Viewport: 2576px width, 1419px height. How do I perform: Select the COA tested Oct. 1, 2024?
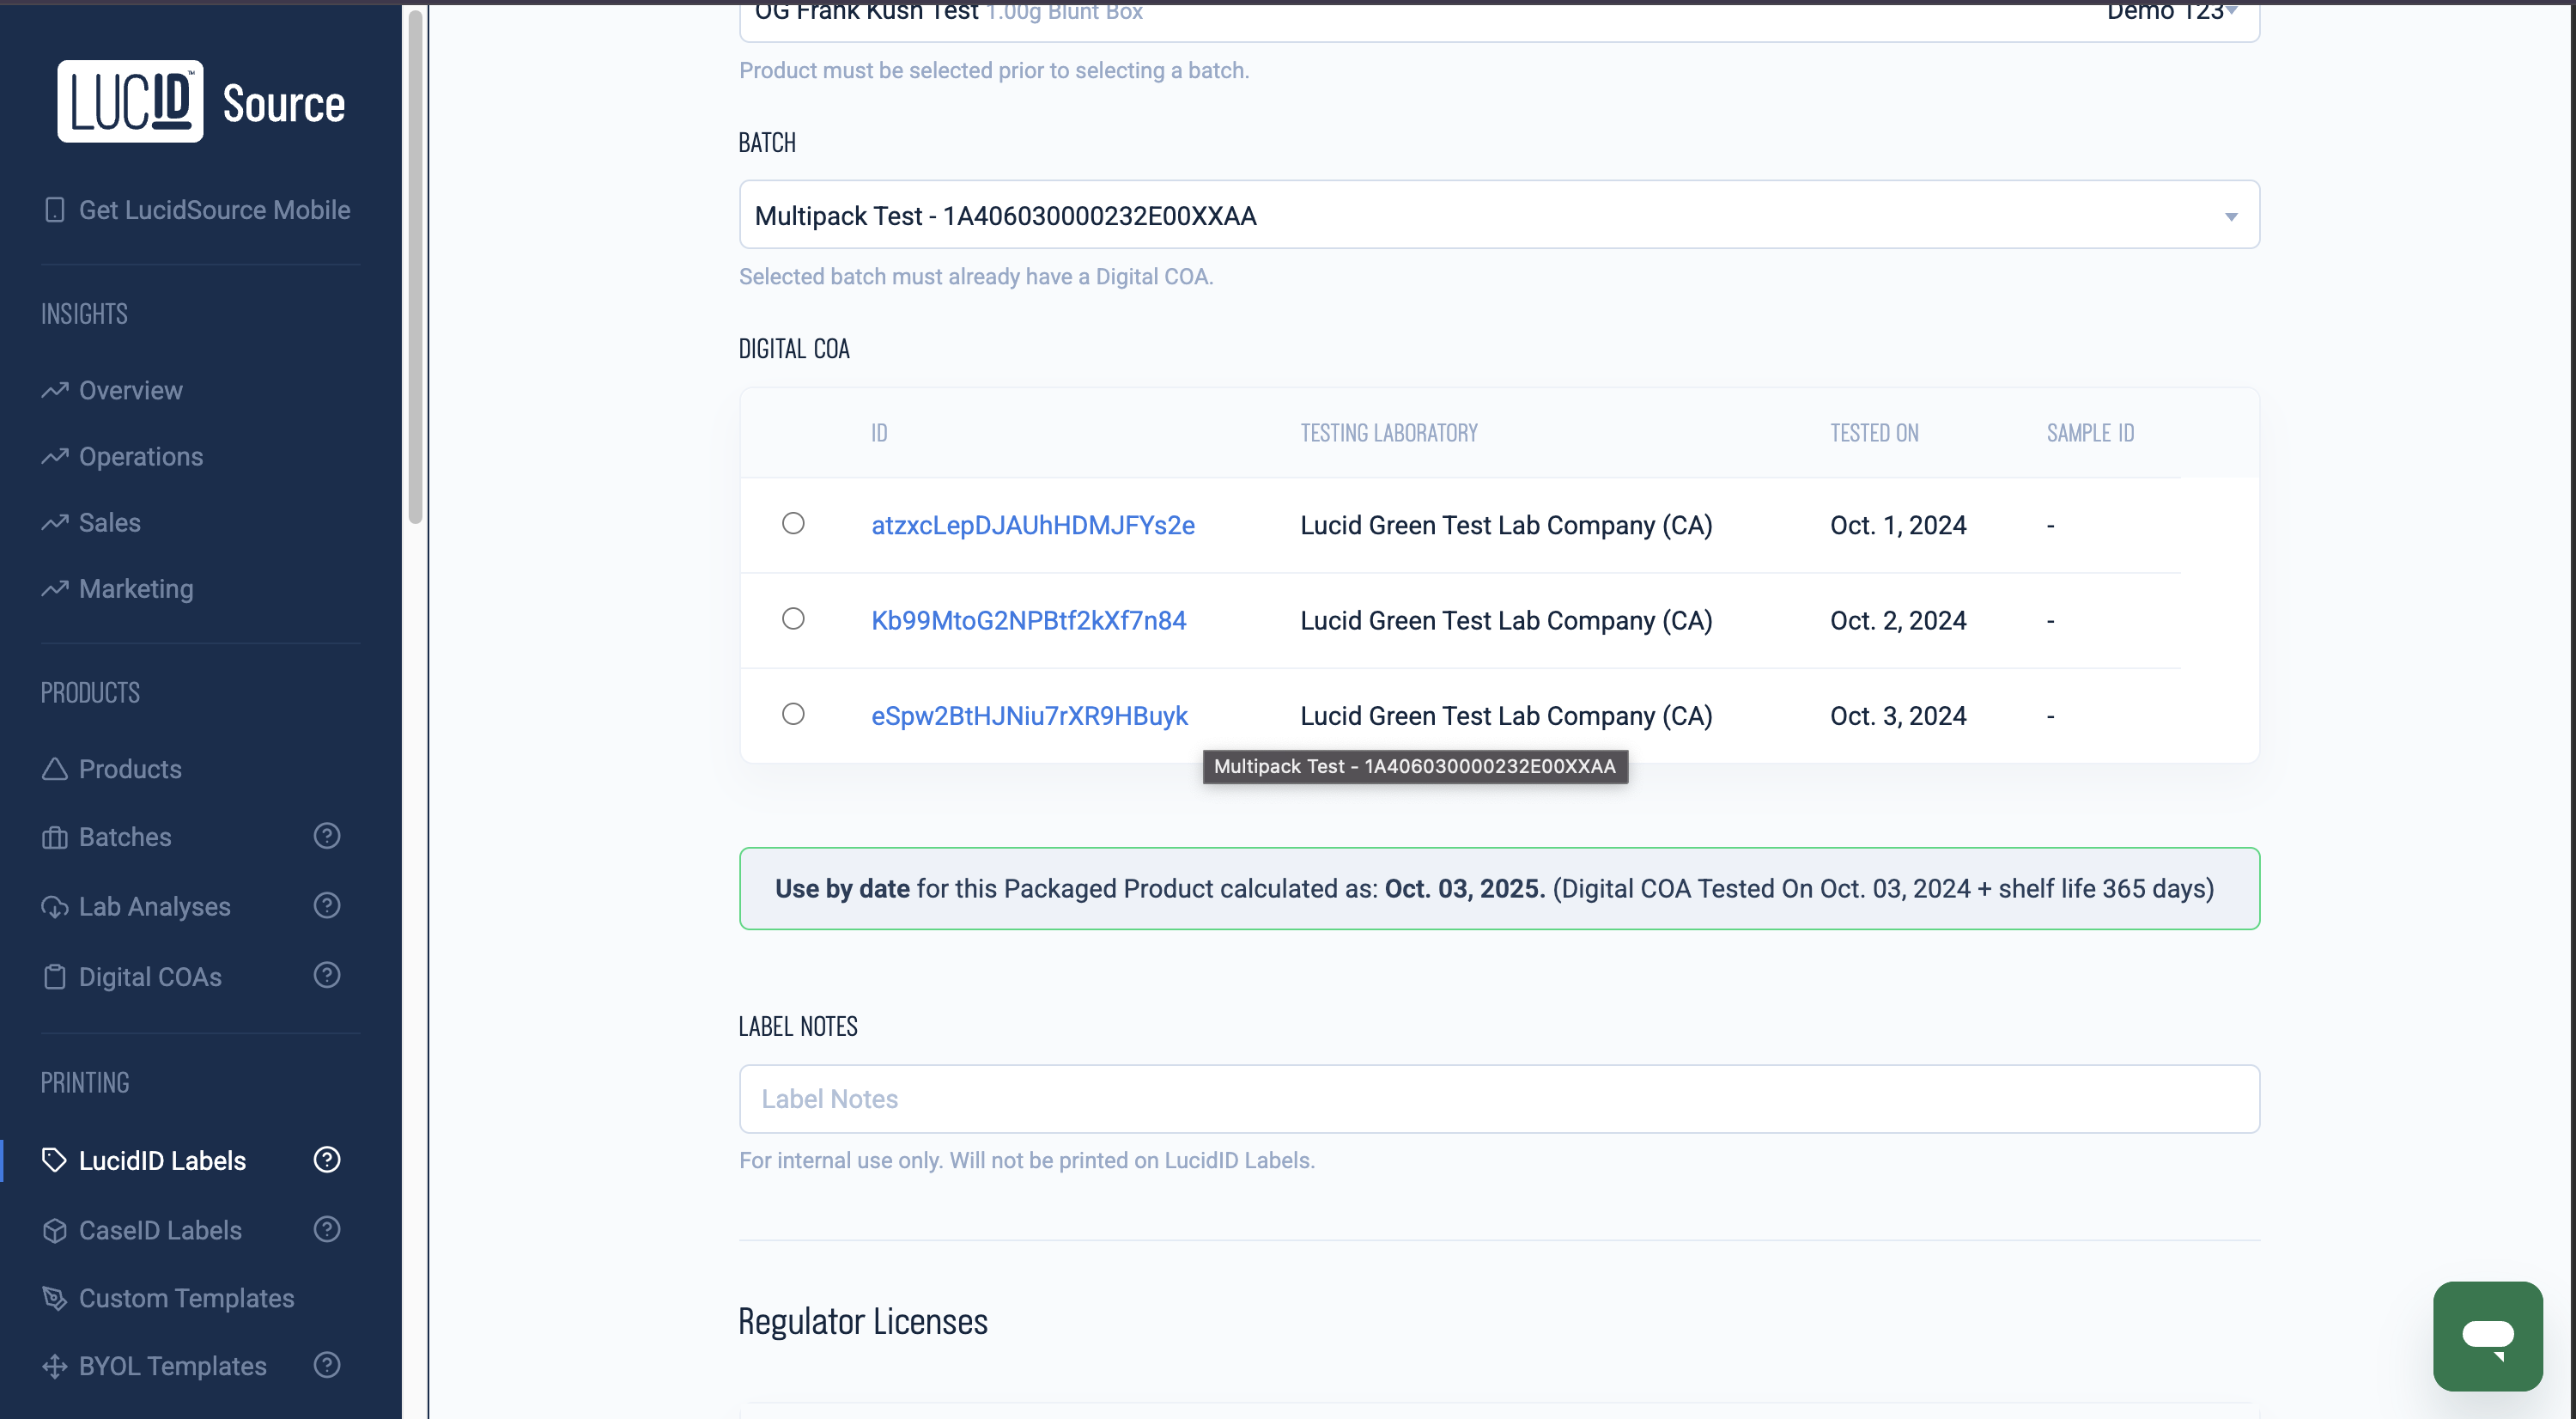(793, 523)
